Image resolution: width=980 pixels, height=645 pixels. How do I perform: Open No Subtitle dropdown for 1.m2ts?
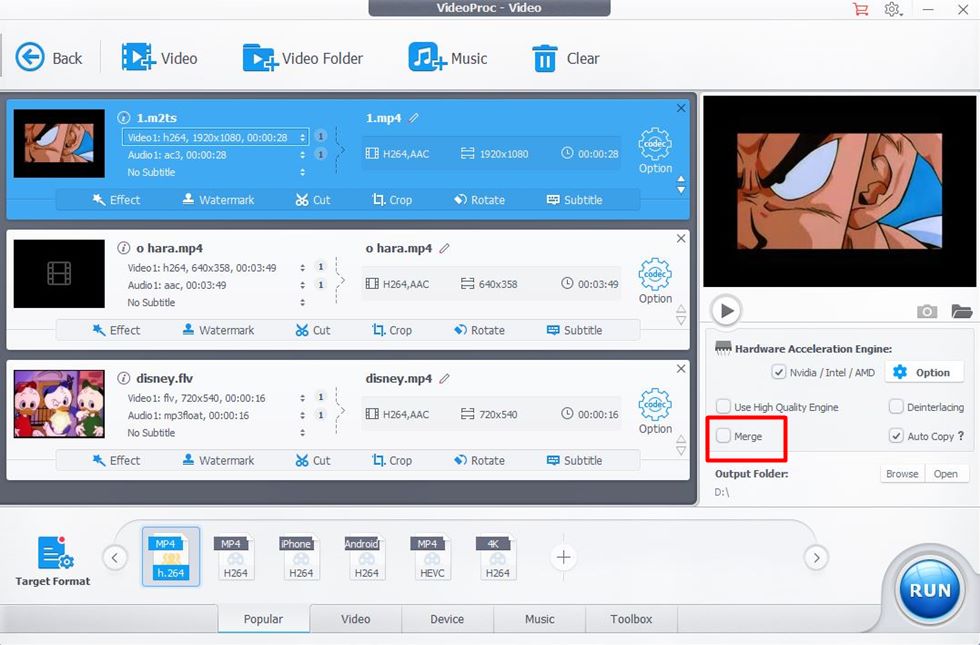tap(302, 172)
